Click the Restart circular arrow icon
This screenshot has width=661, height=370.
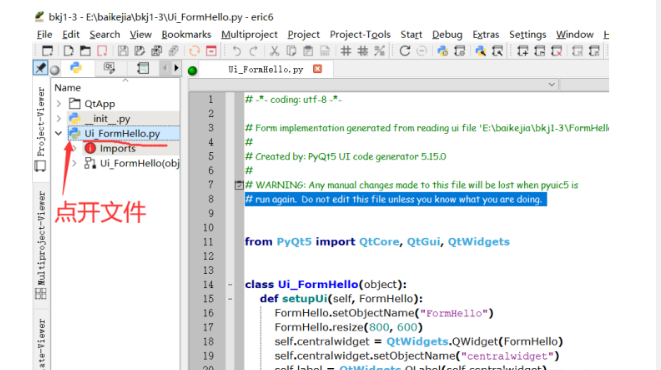click(x=405, y=51)
